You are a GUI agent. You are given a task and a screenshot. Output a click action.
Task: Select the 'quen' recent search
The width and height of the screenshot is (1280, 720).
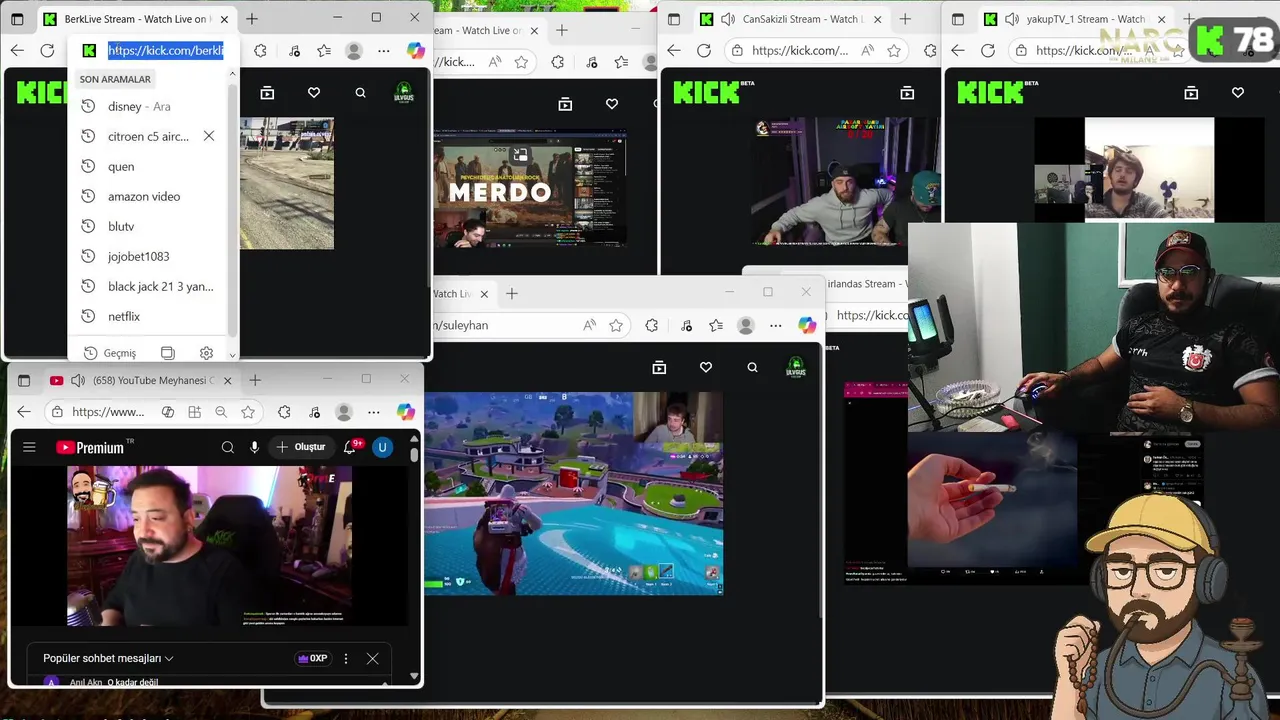coord(150,166)
